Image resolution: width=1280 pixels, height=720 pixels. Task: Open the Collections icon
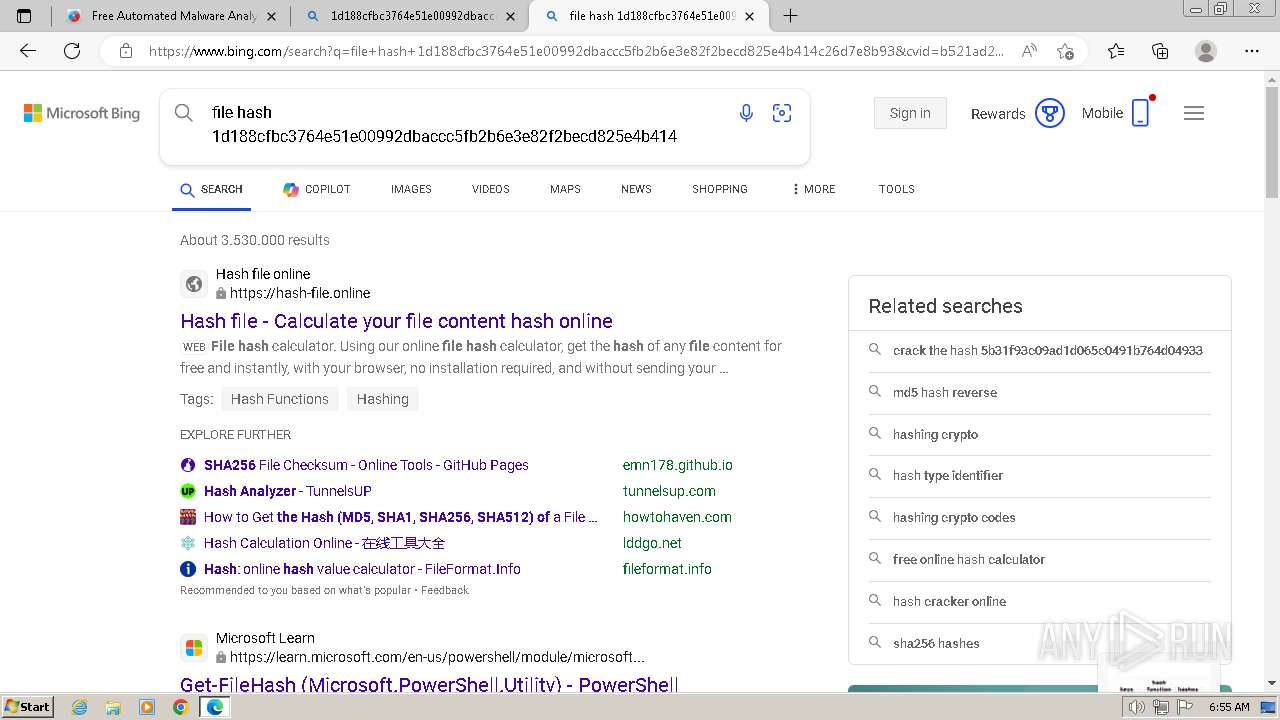(x=1160, y=51)
